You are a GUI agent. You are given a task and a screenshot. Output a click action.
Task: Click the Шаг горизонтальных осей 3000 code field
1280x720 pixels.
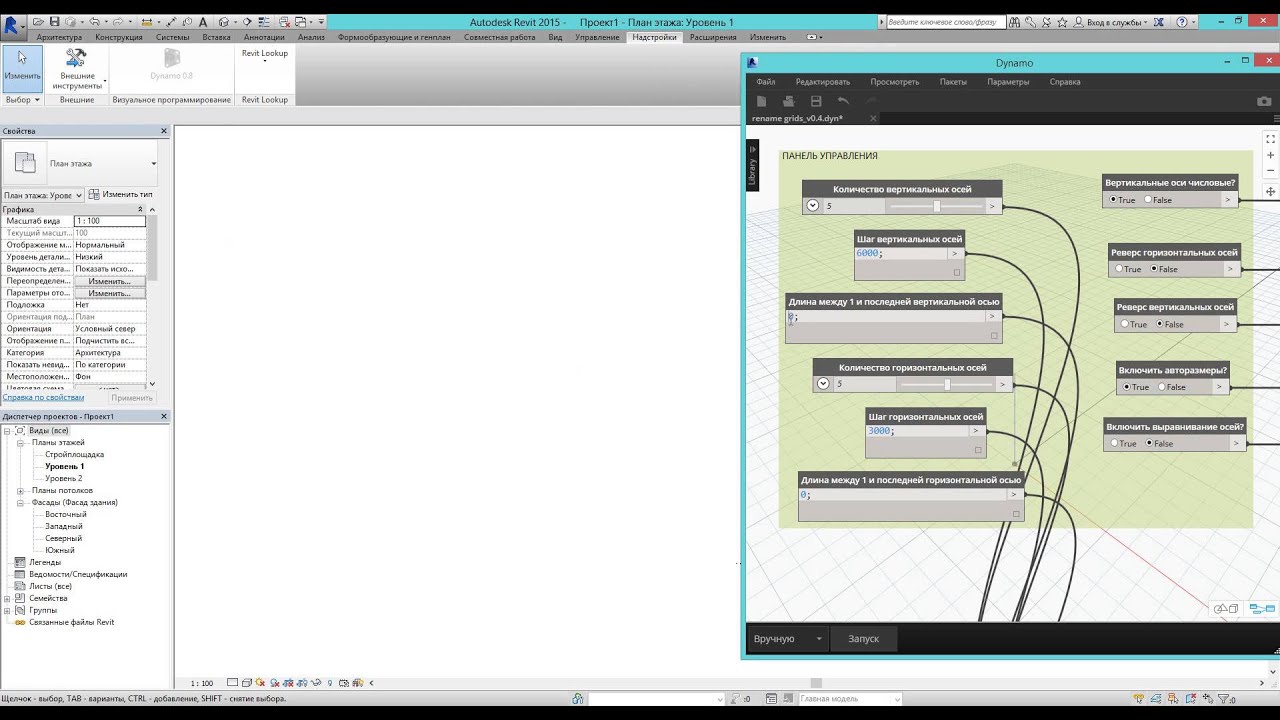pyautogui.click(x=916, y=431)
